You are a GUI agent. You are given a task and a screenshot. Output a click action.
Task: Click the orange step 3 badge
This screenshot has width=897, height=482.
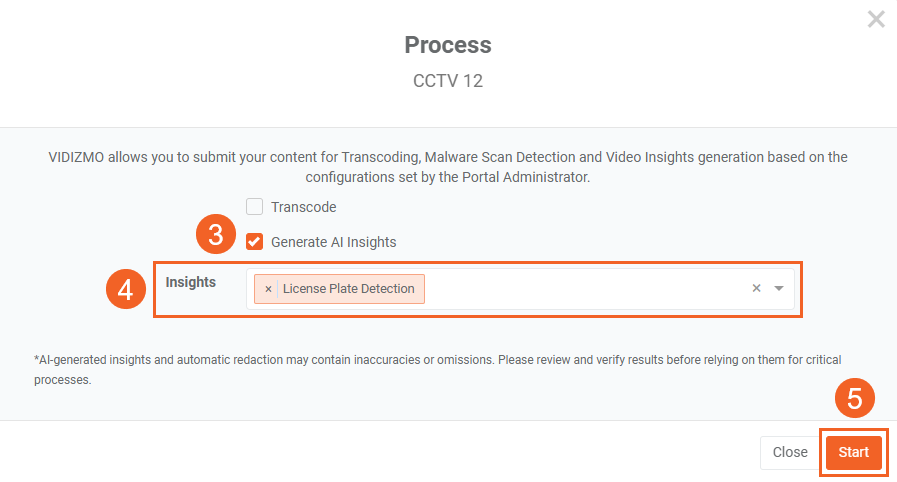click(216, 236)
